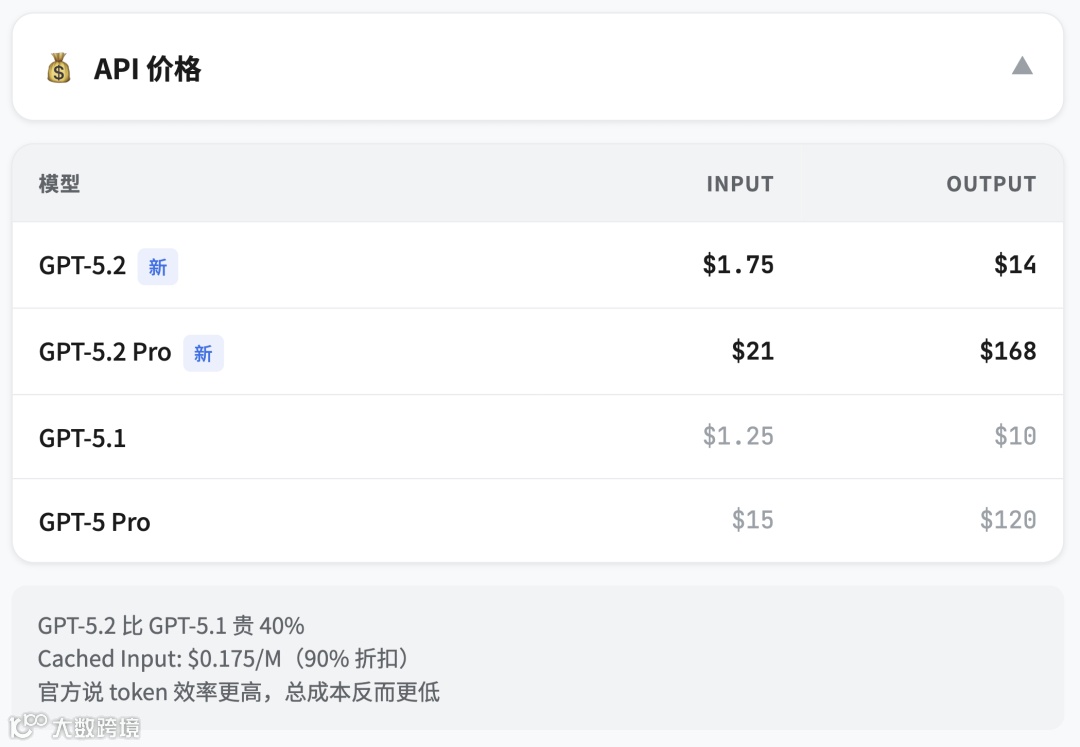1080x747 pixels.
Task: Click the Cached Input $0.175/M note
Action: 224,659
